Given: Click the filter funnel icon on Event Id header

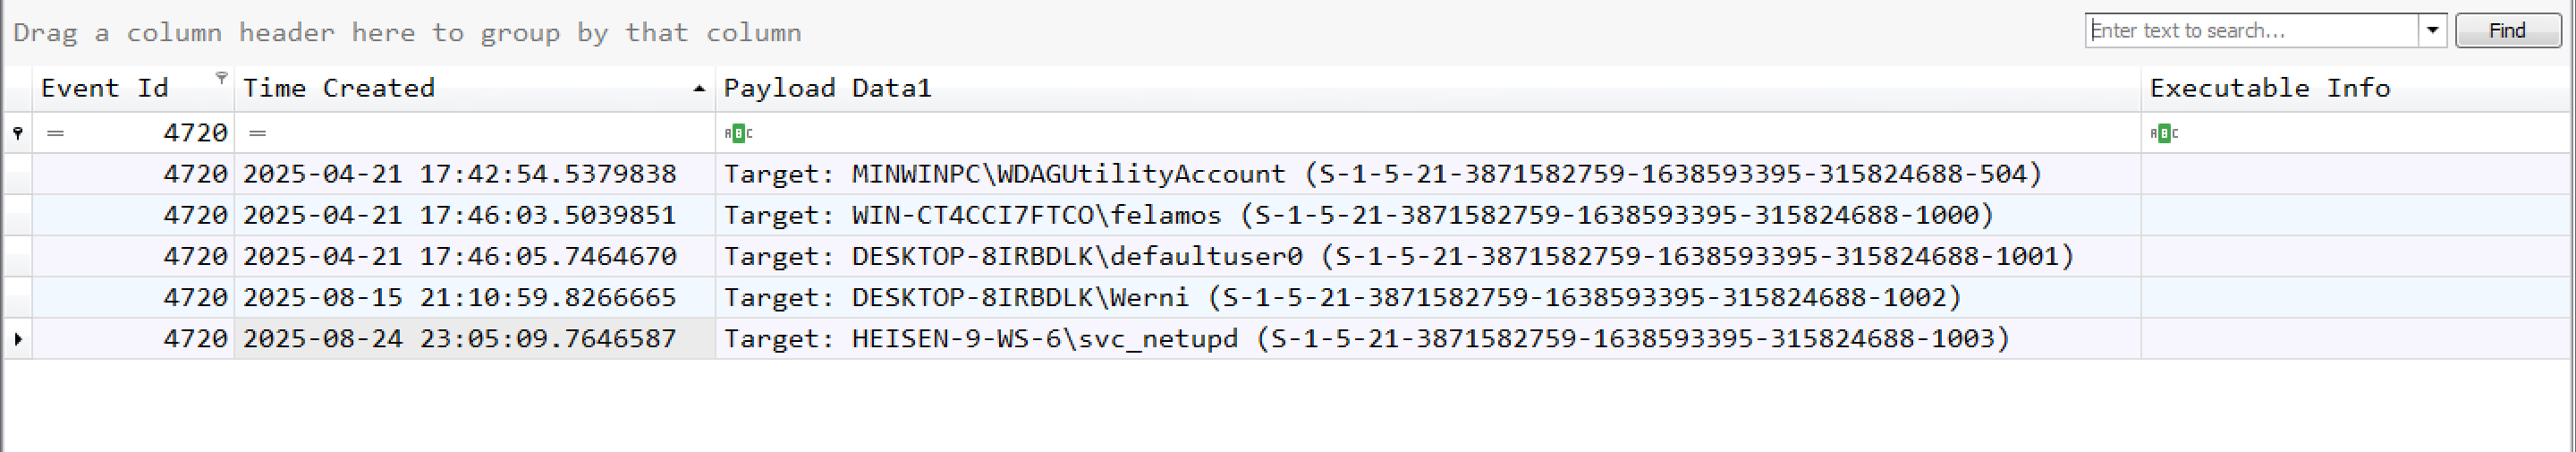Looking at the screenshot, I should click(x=221, y=77).
